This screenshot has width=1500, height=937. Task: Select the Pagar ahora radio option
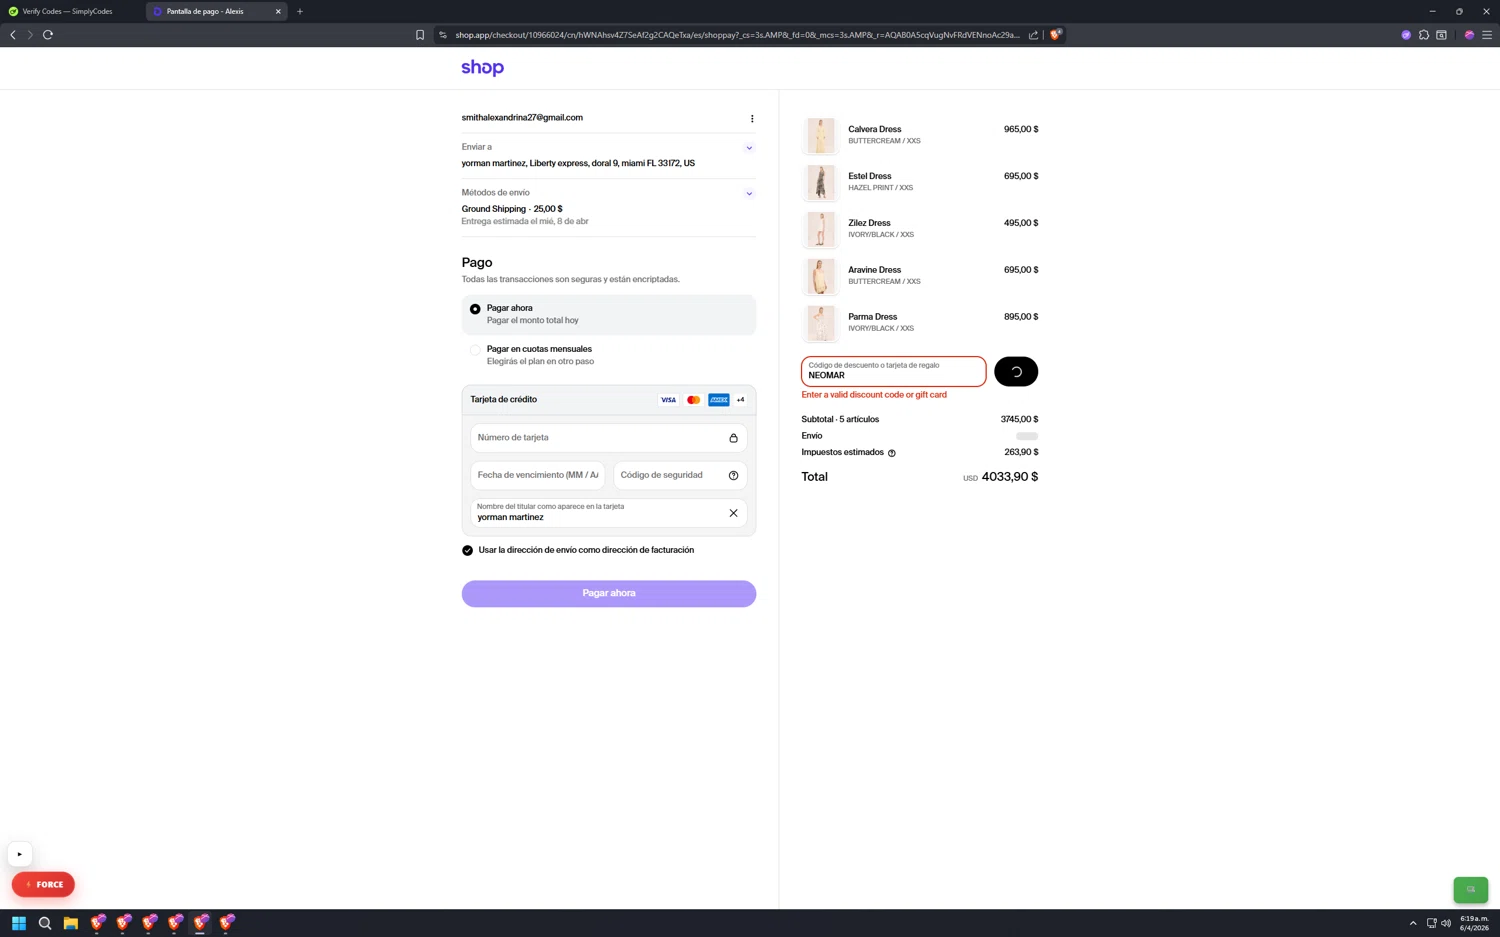tap(475, 309)
